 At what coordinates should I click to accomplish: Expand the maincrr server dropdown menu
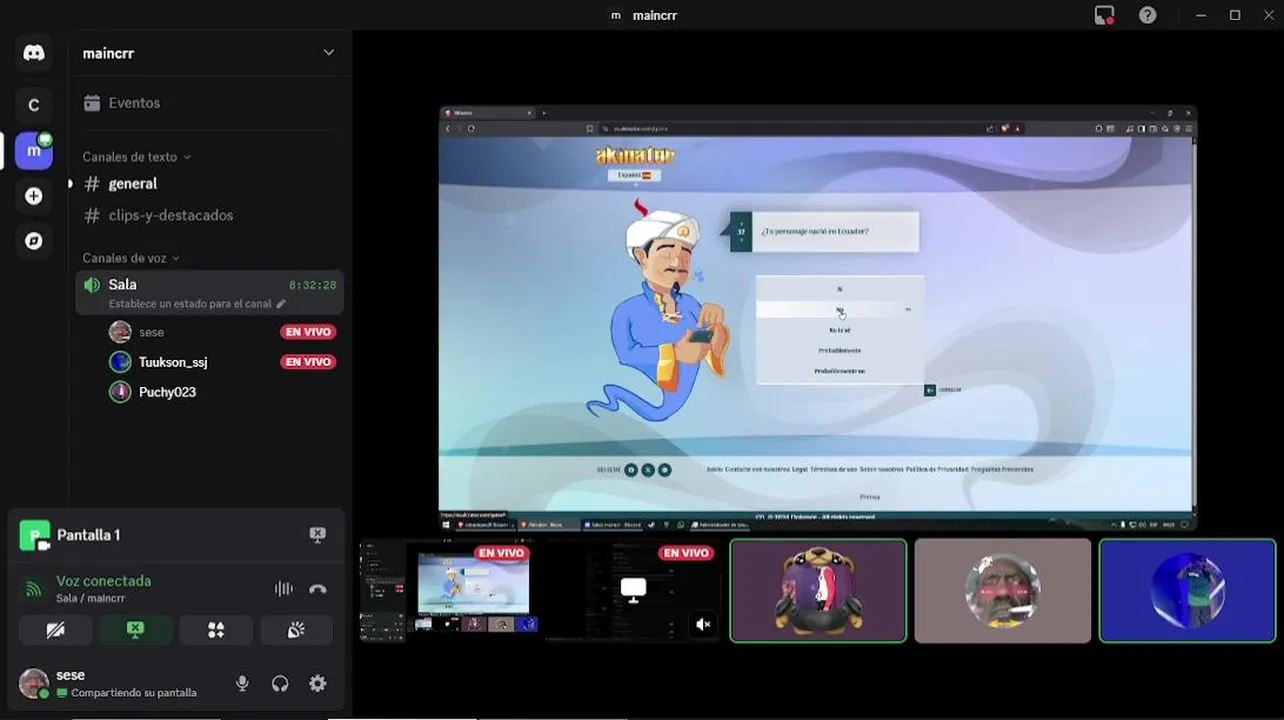coord(328,53)
